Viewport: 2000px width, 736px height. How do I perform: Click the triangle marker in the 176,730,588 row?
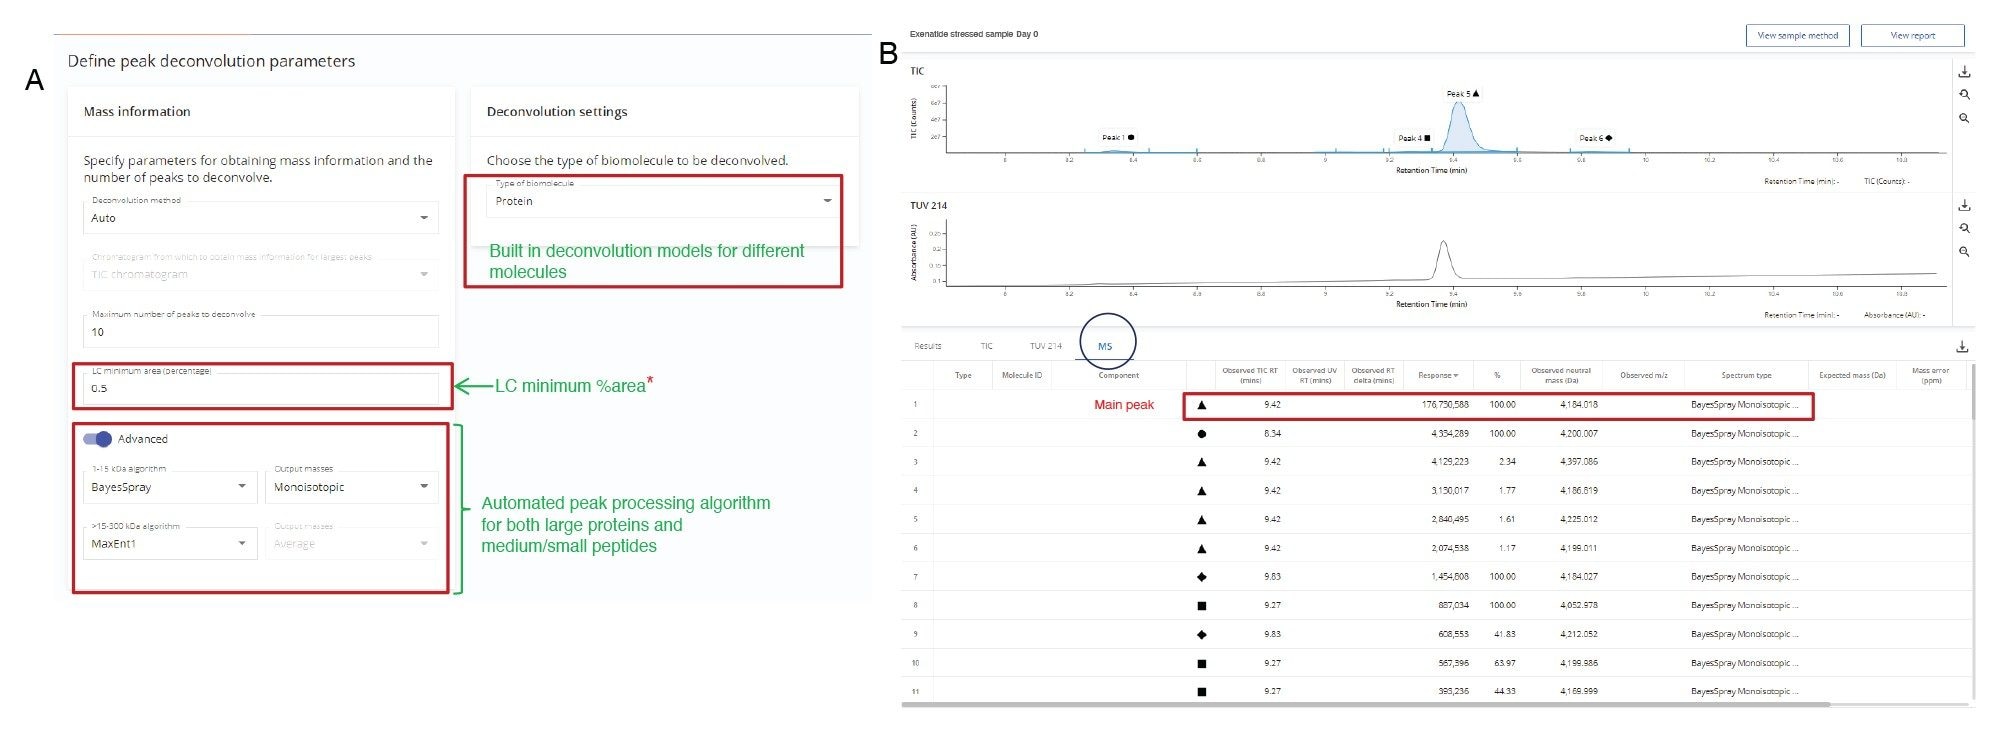(1201, 405)
